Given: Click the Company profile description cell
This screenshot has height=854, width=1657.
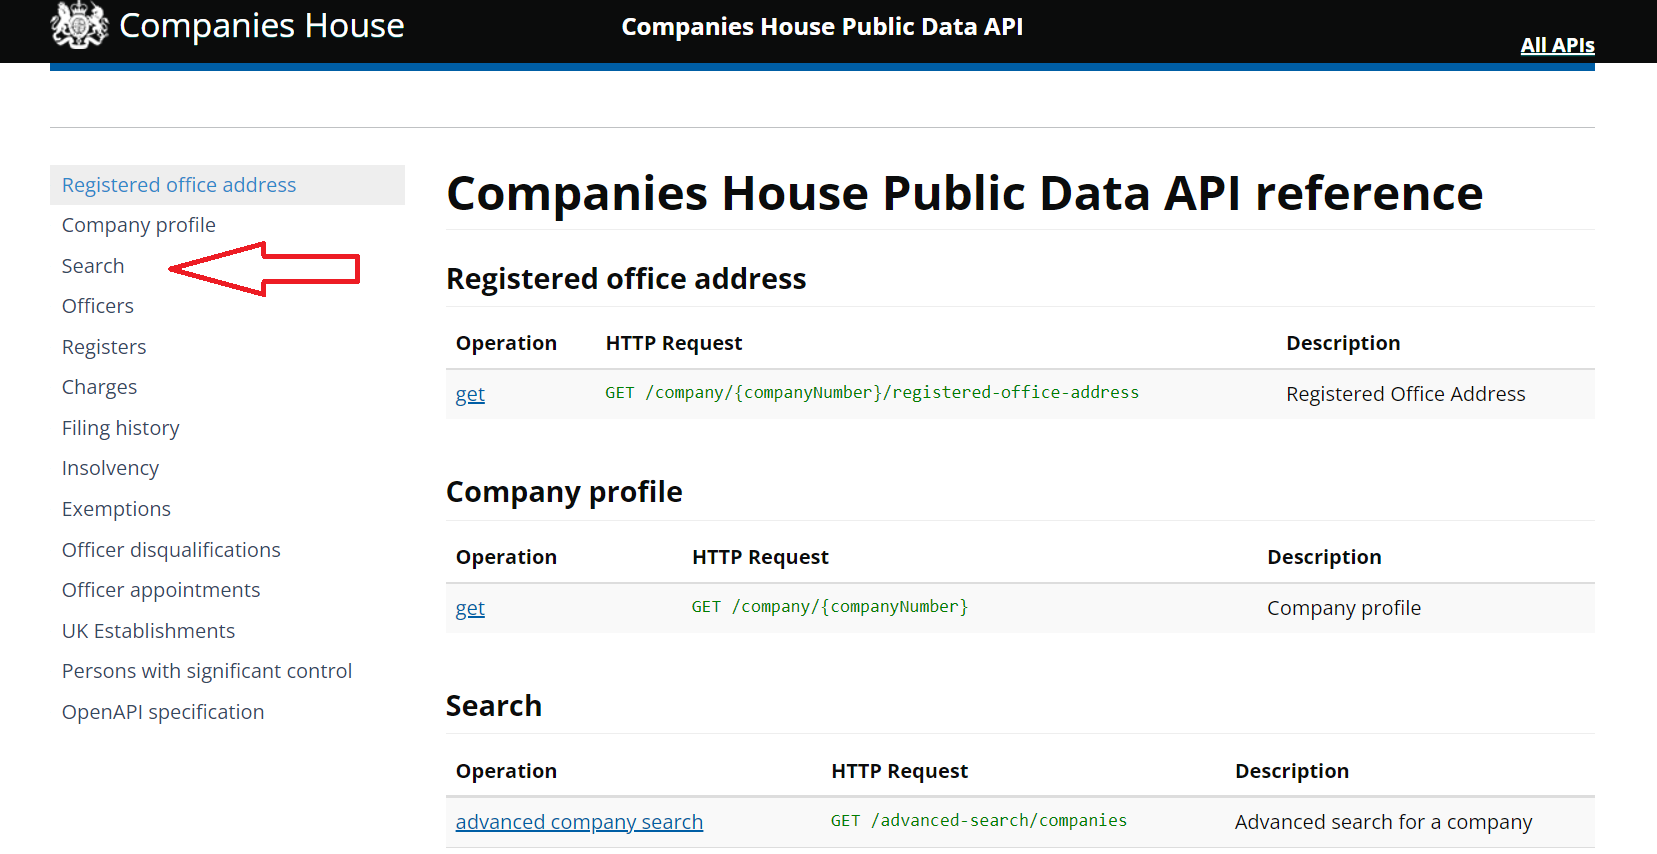Looking at the screenshot, I should [1344, 608].
